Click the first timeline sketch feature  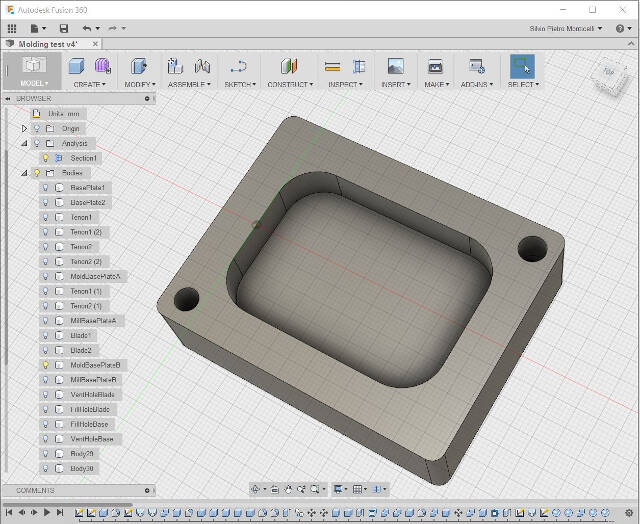pyautogui.click(x=79, y=512)
